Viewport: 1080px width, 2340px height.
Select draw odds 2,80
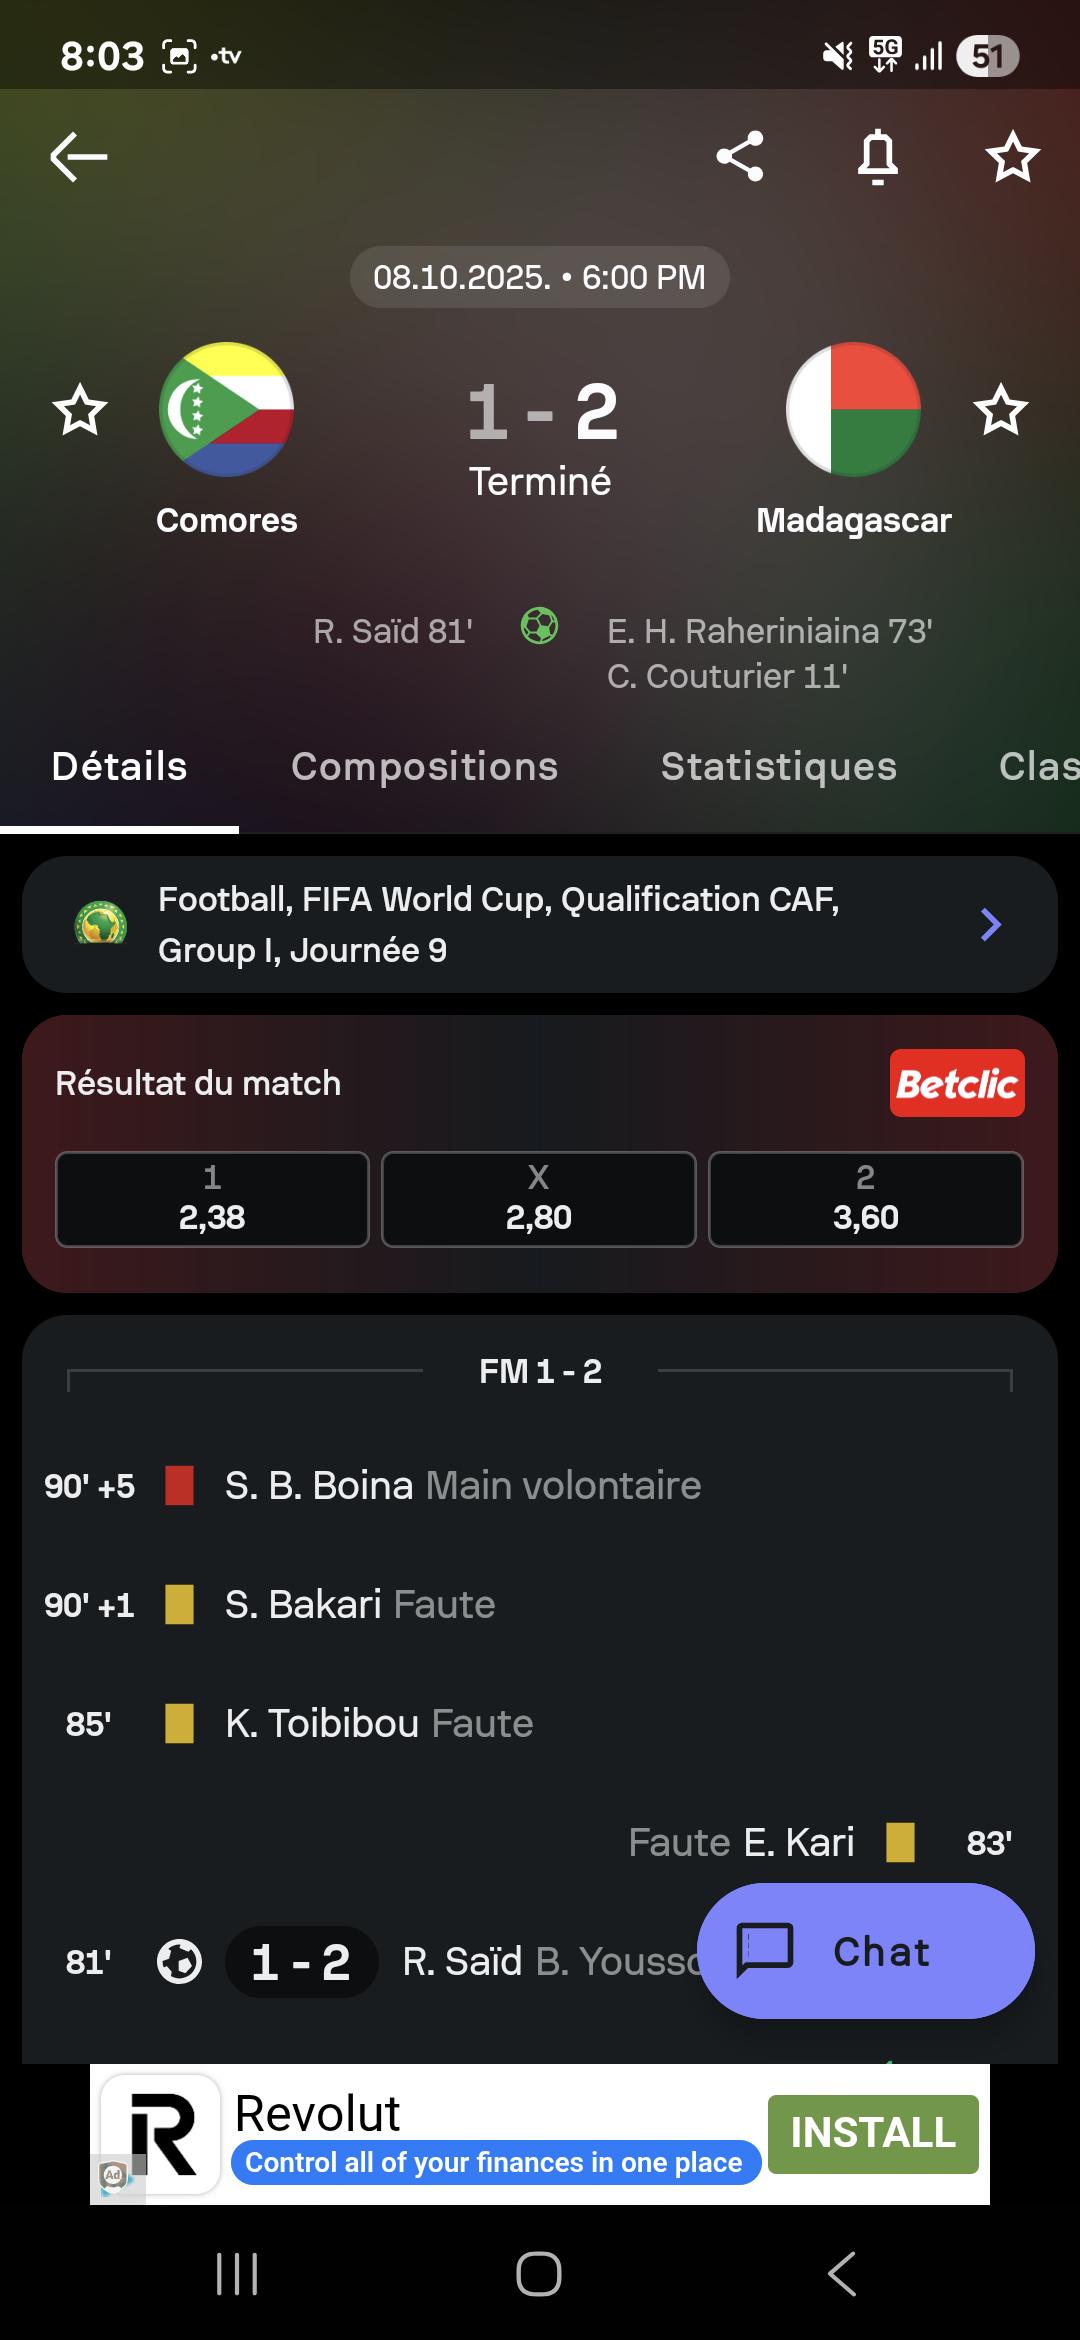[538, 1199]
